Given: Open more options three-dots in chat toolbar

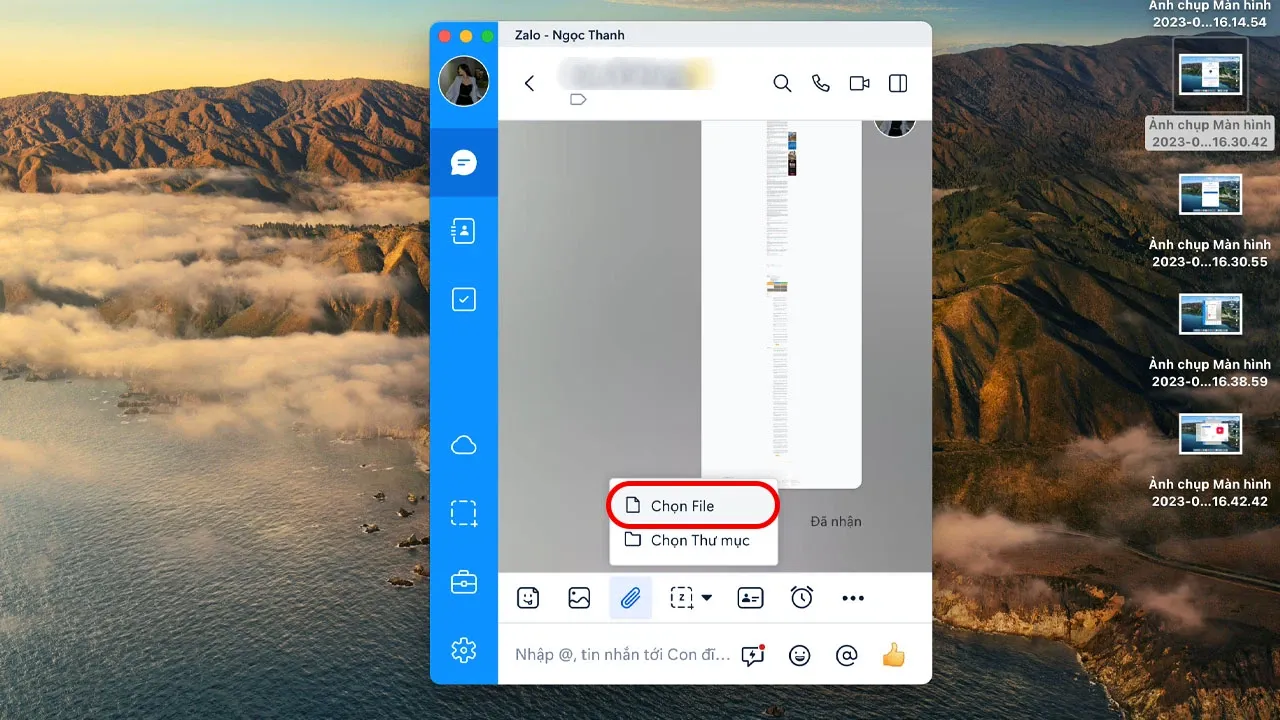Looking at the screenshot, I should click(x=853, y=598).
